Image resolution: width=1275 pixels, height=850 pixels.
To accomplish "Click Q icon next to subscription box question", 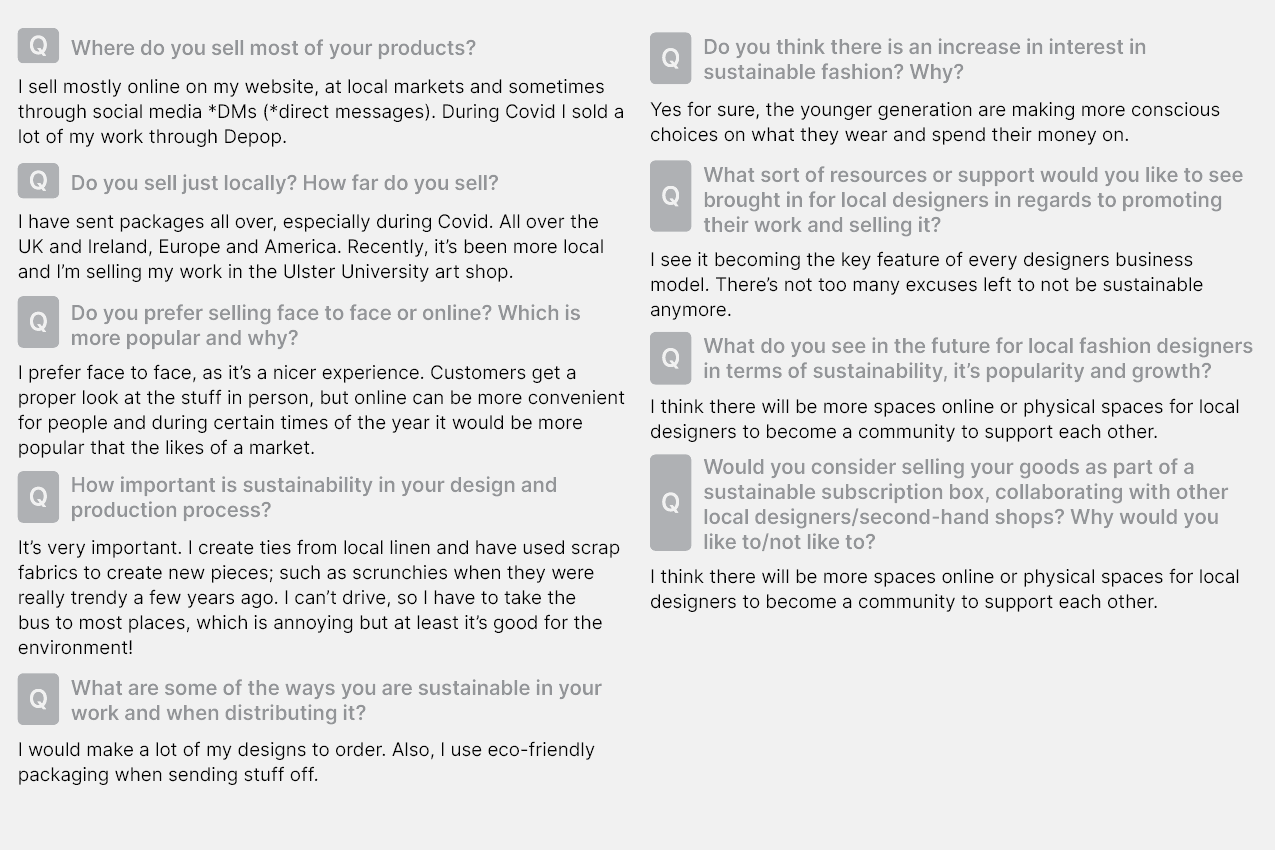I will click(x=670, y=503).
